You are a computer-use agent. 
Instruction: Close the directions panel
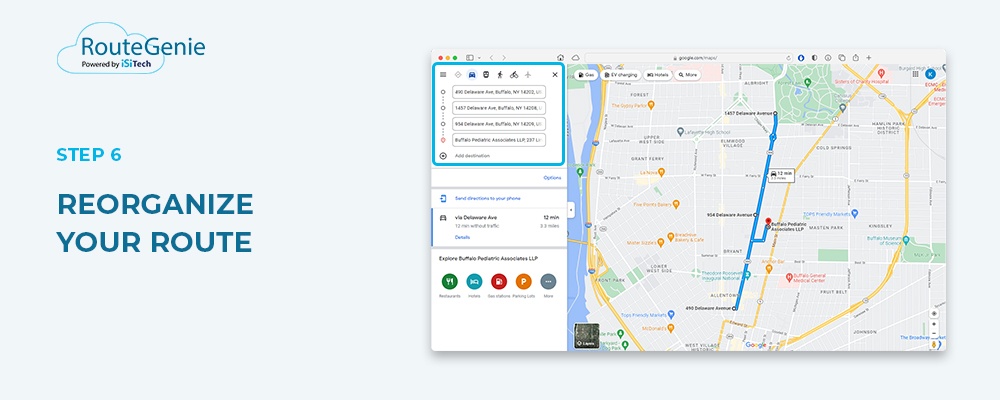click(x=555, y=75)
